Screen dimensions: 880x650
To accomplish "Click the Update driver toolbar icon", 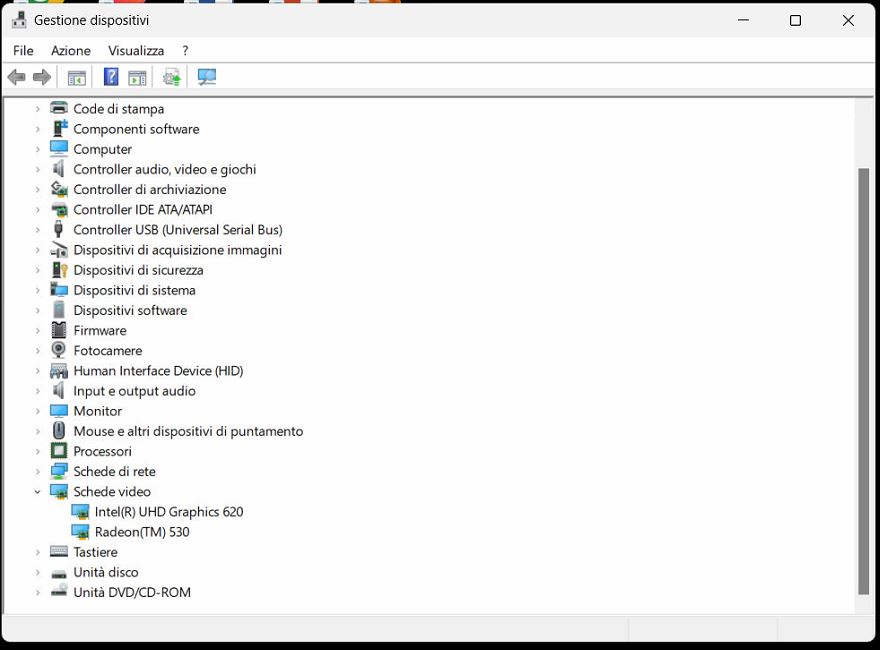I will (172, 77).
